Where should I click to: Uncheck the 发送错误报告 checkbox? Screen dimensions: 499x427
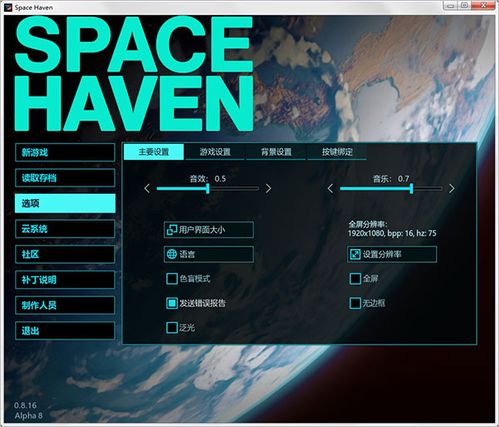coord(172,303)
